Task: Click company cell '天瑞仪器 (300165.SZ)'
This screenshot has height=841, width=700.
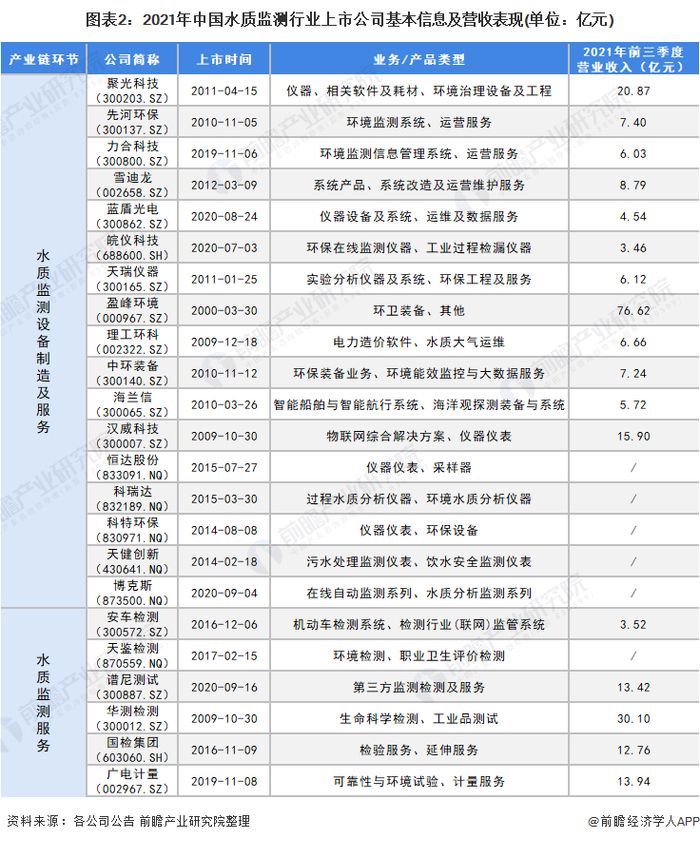Action: [x=132, y=279]
